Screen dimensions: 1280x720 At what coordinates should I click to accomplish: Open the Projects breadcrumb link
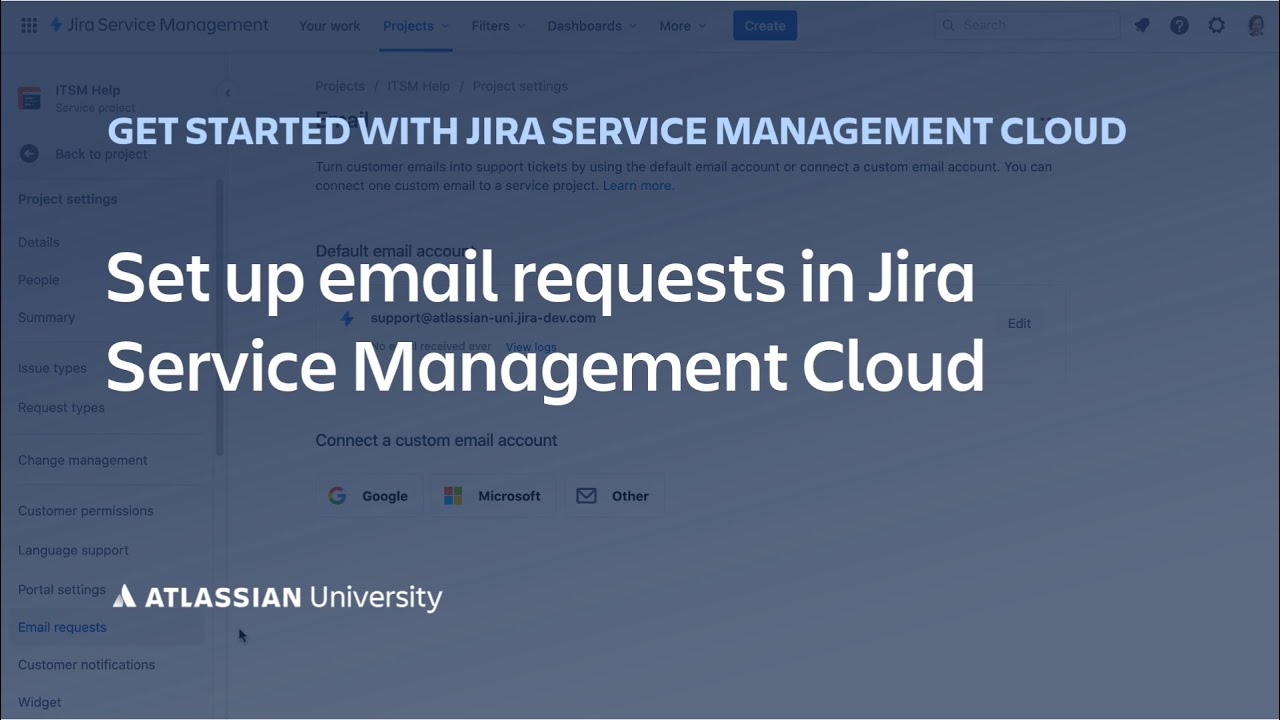click(340, 86)
